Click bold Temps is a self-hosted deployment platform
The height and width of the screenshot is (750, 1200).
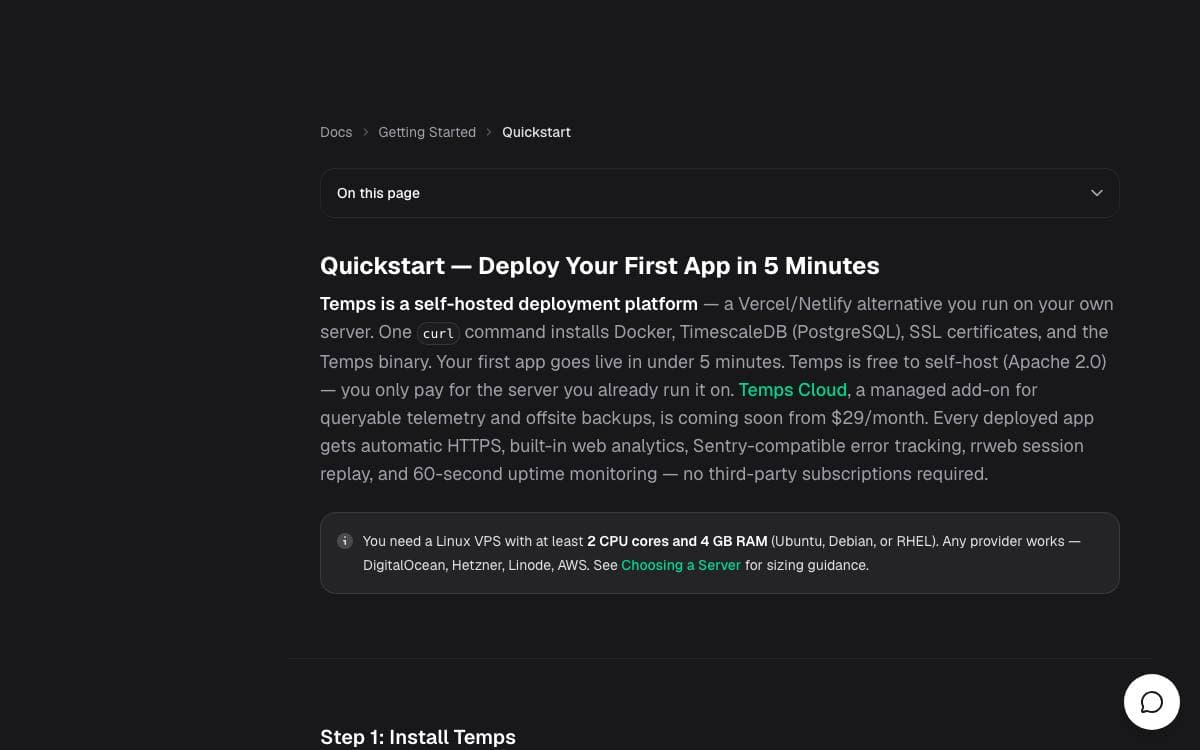509,304
